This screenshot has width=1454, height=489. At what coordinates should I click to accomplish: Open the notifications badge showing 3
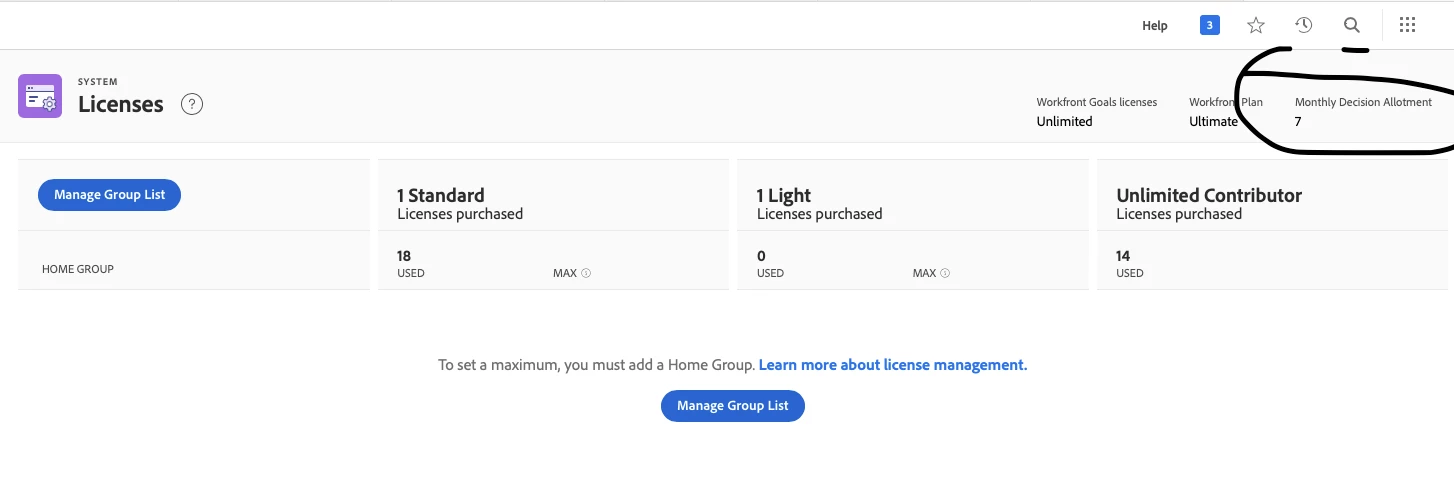pyautogui.click(x=1209, y=25)
